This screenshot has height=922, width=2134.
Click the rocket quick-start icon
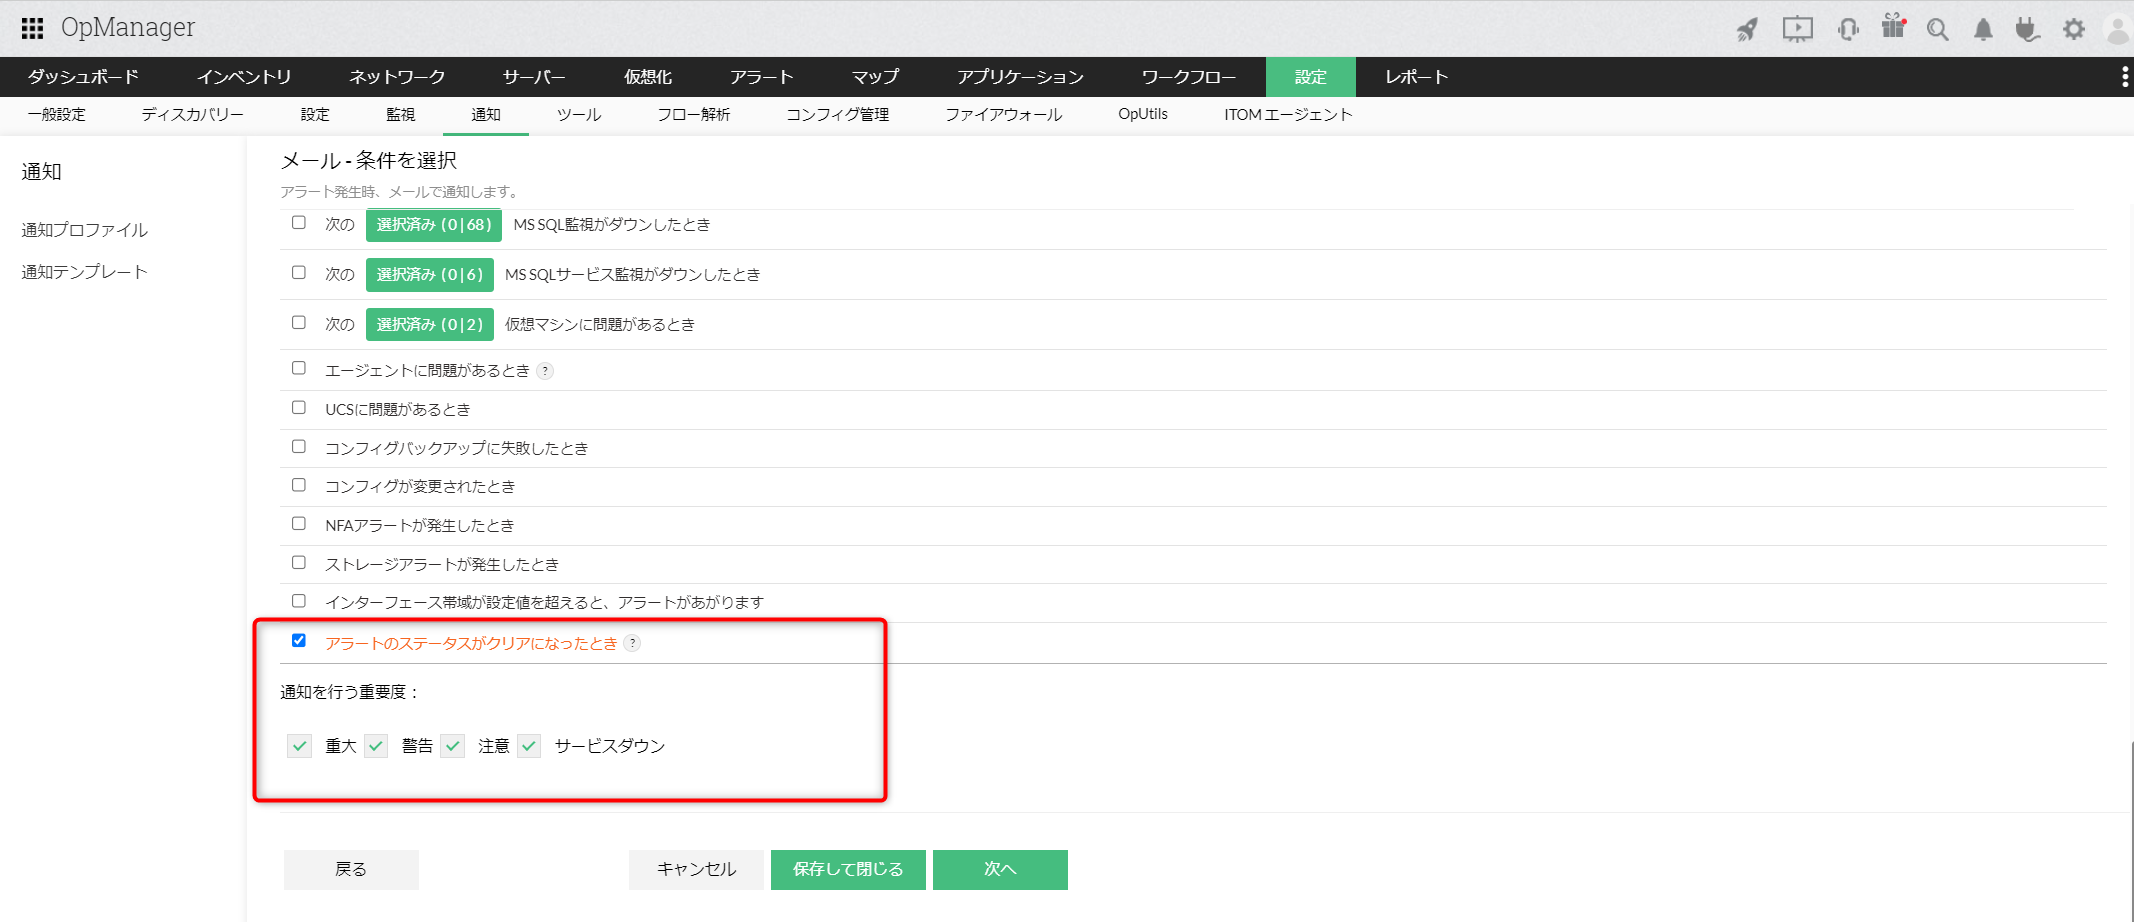[x=1747, y=29]
